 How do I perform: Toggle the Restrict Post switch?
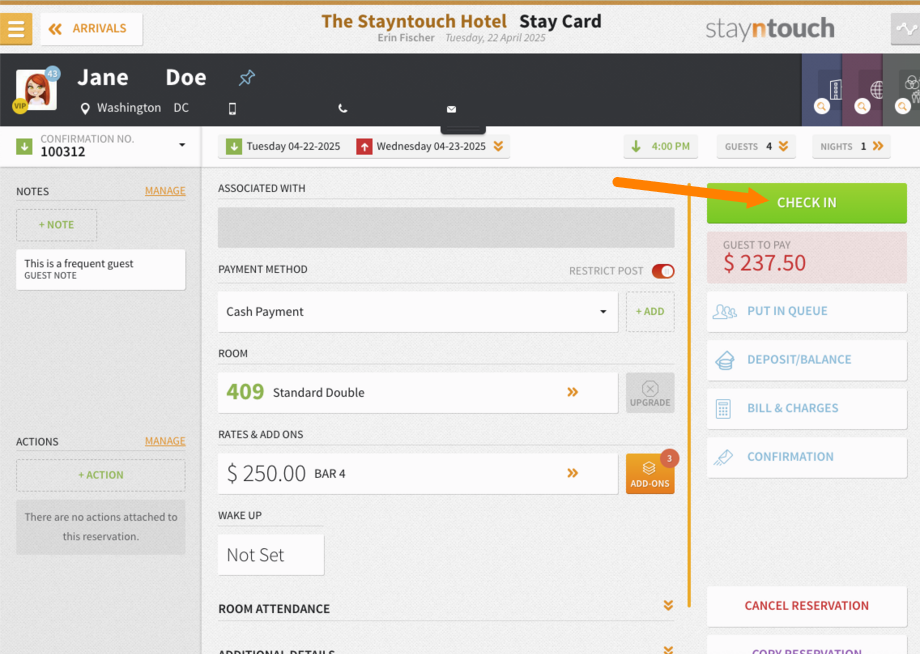[663, 271]
